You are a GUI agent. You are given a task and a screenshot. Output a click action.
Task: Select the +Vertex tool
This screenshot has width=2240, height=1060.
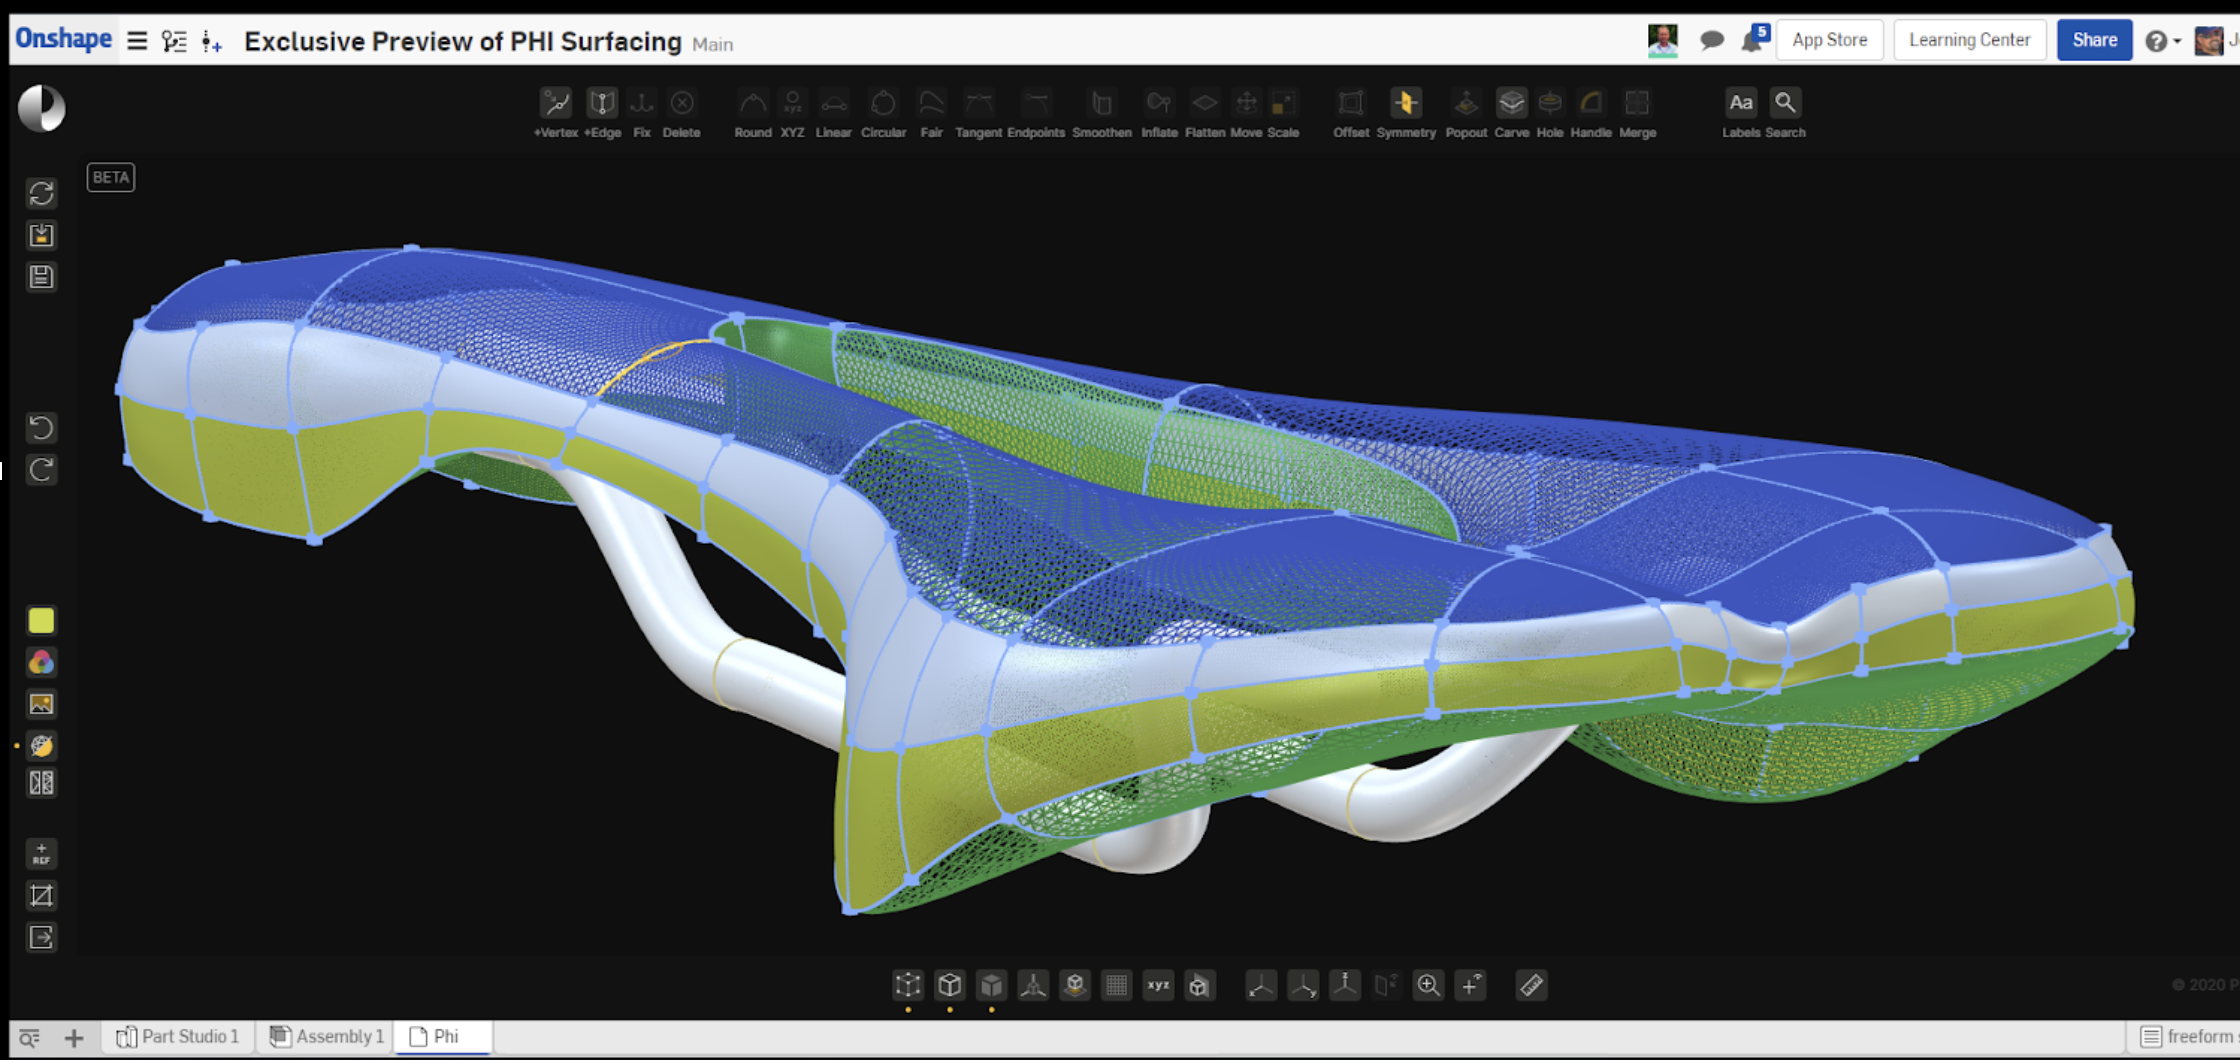(555, 104)
